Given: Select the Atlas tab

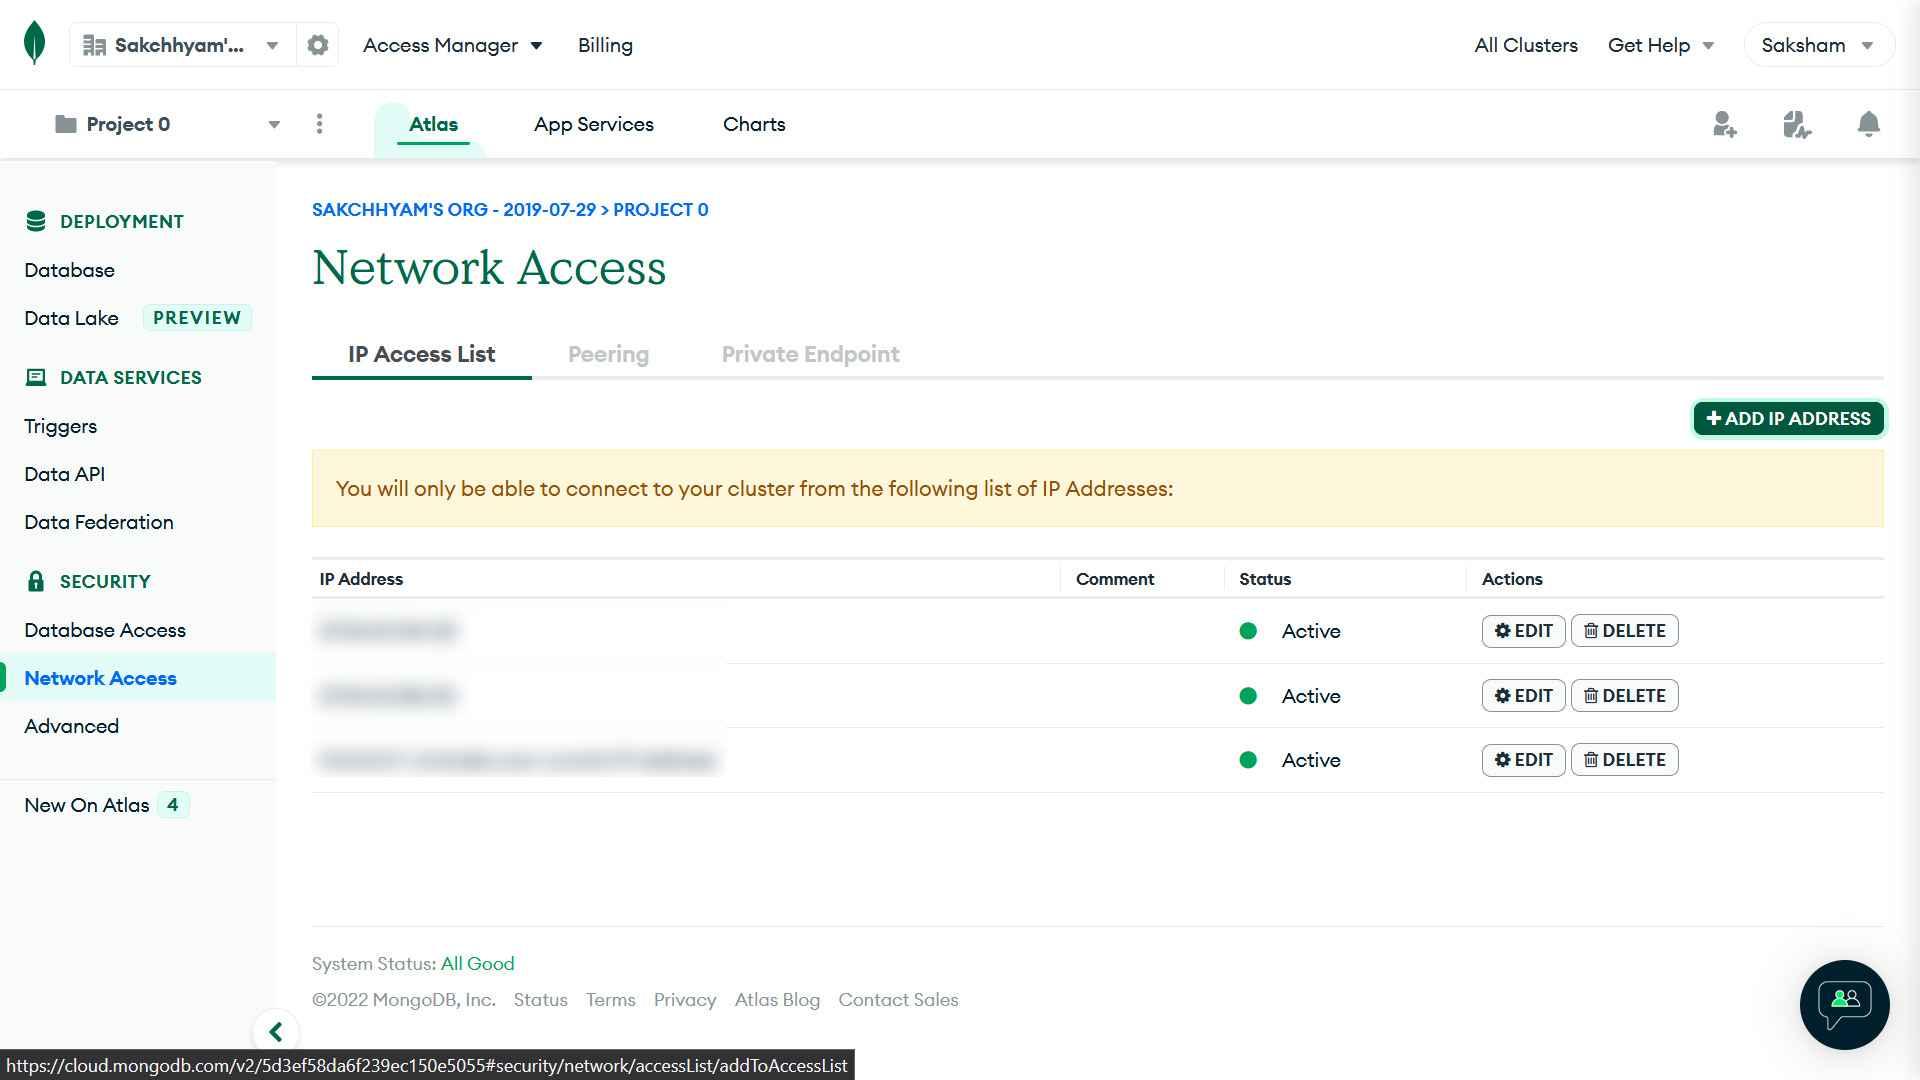Looking at the screenshot, I should (x=433, y=124).
